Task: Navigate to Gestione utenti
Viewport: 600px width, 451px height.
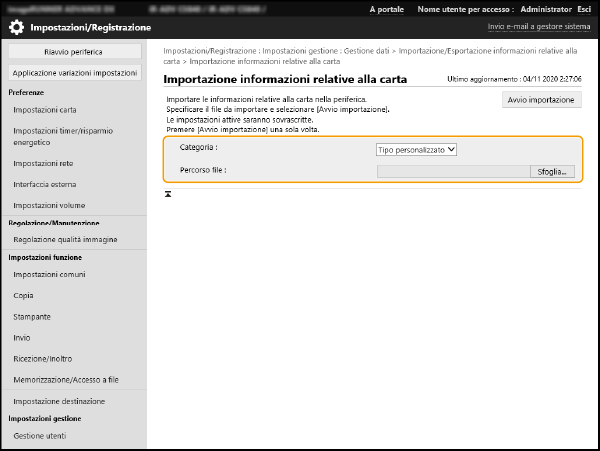Action: [40, 436]
